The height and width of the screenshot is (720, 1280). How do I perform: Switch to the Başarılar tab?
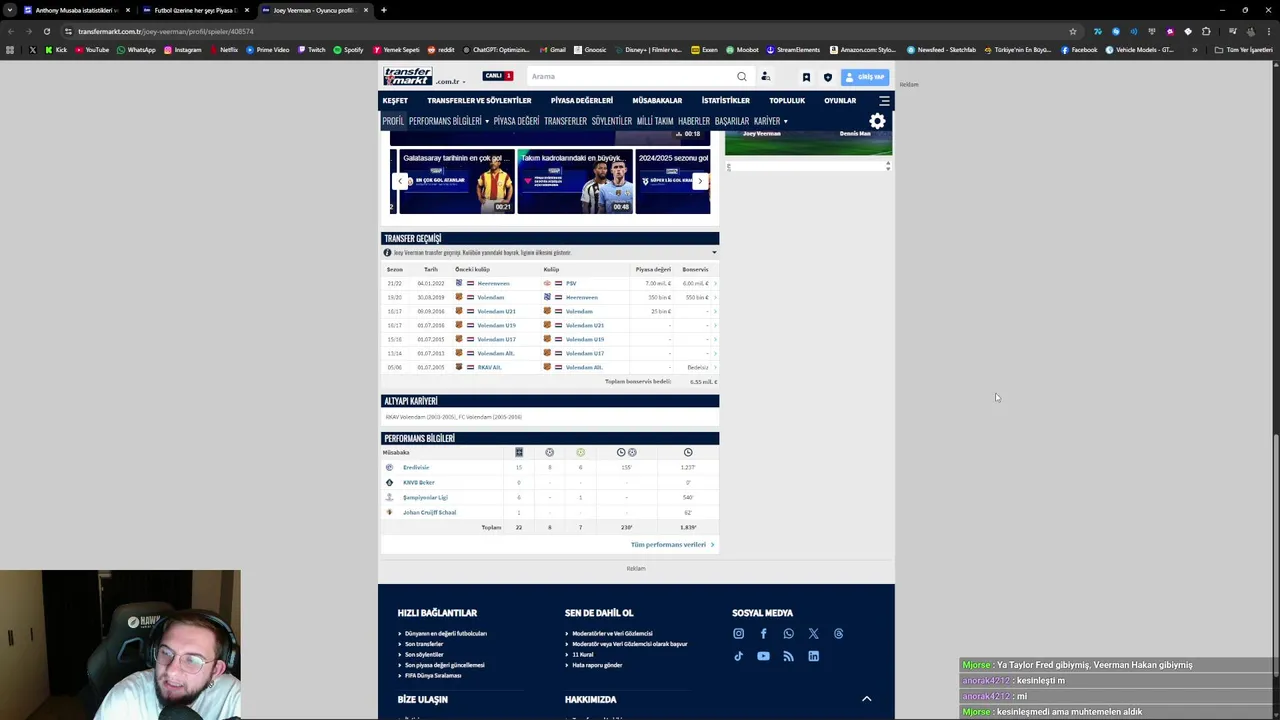(732, 121)
